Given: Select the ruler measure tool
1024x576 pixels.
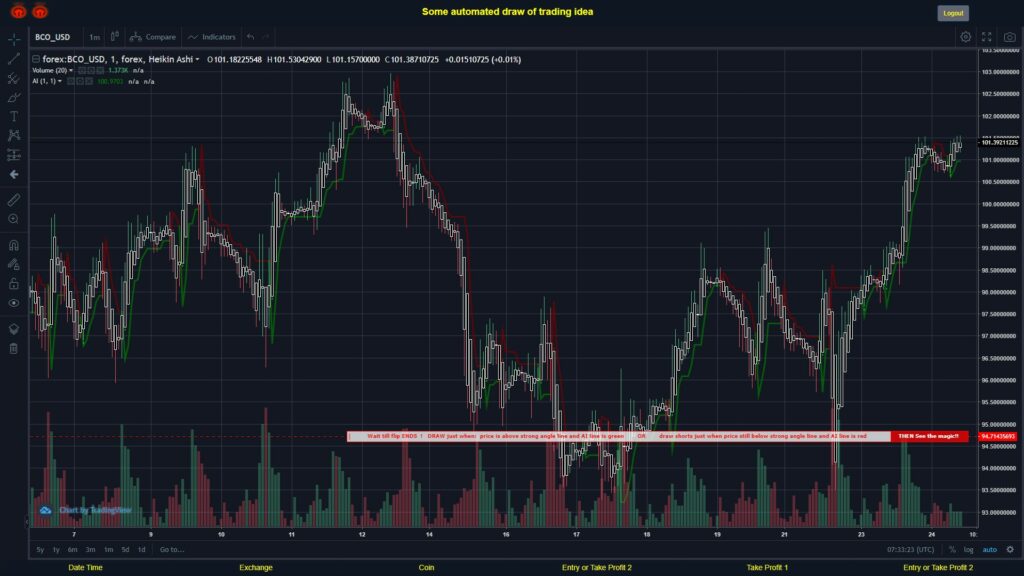Looking at the screenshot, I should tap(14, 200).
